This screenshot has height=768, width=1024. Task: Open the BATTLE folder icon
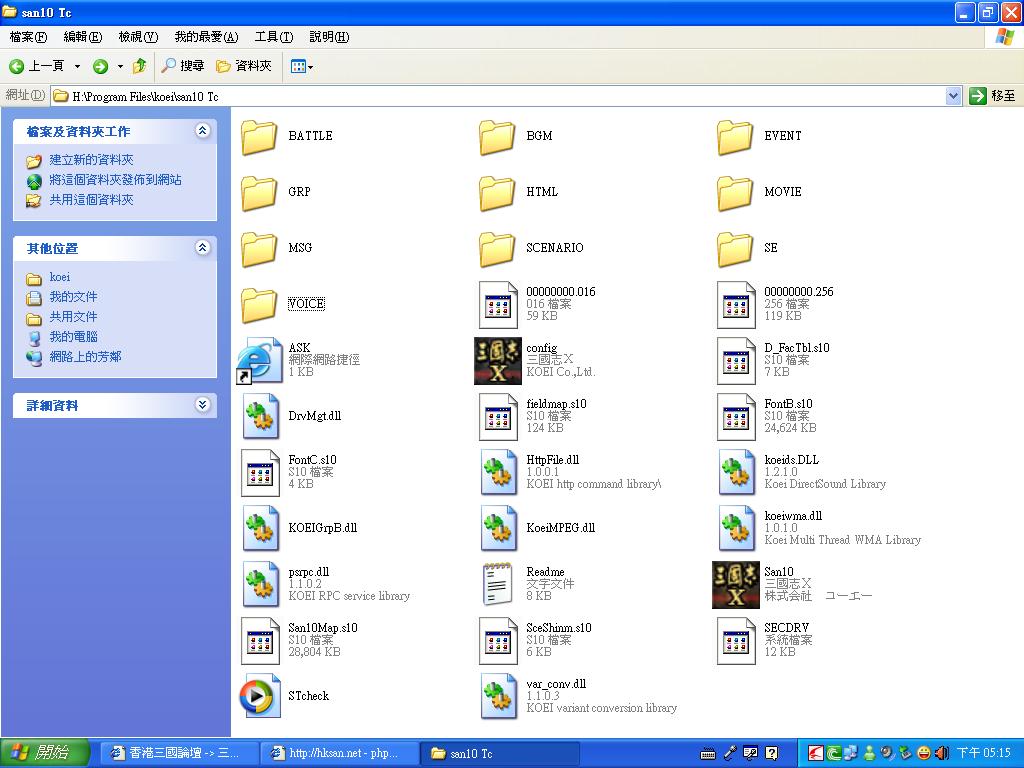point(259,136)
